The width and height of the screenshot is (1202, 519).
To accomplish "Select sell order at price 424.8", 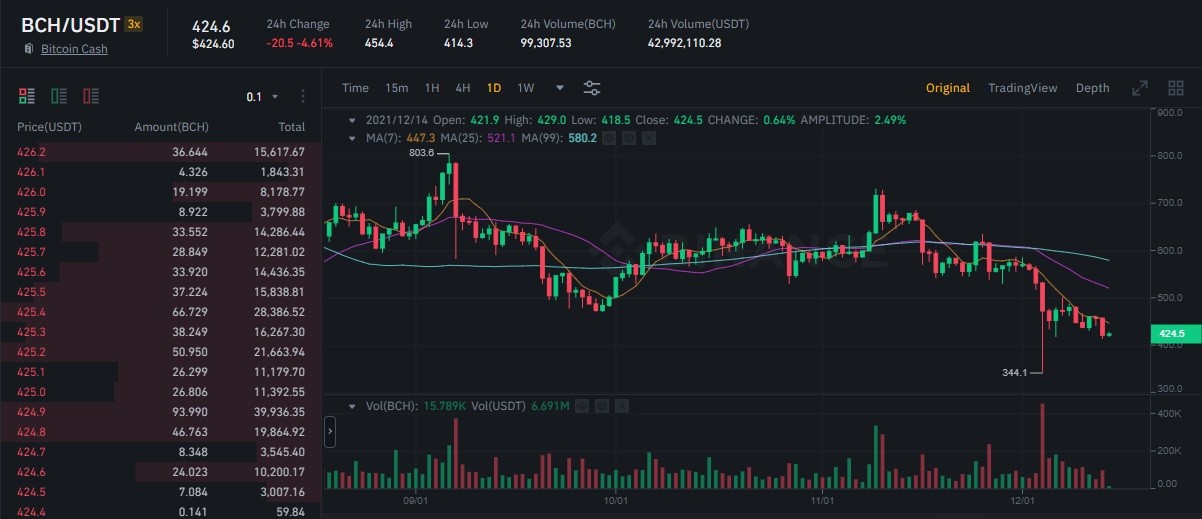I will point(161,432).
